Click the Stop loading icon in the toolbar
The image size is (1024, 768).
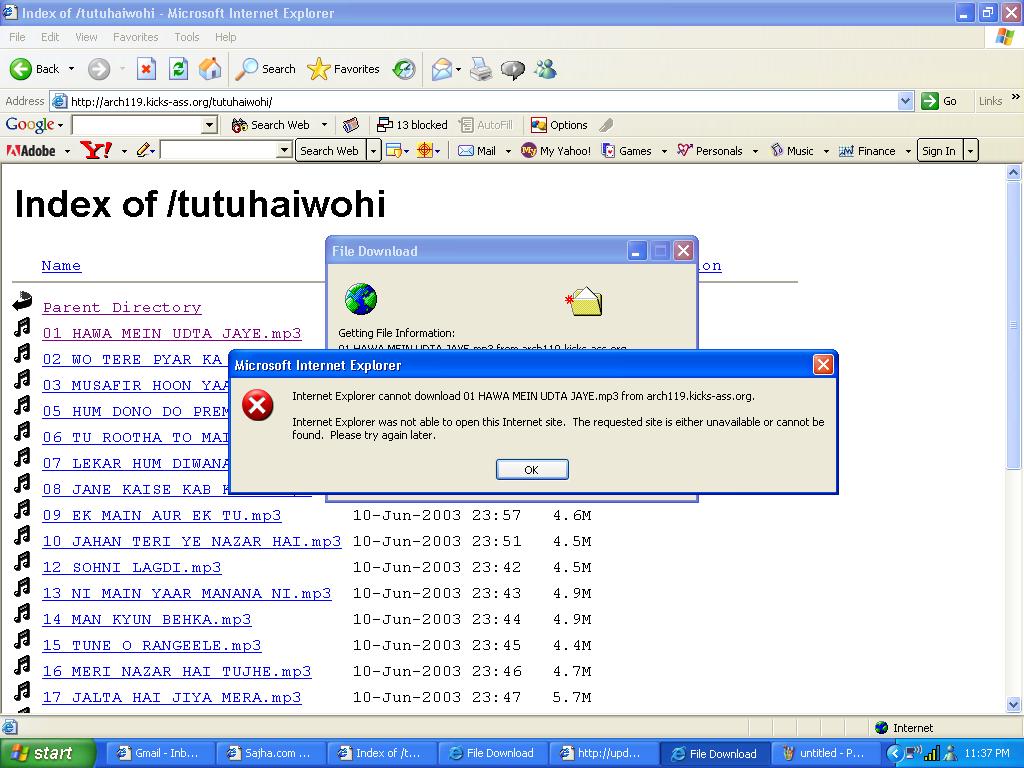[x=146, y=69]
